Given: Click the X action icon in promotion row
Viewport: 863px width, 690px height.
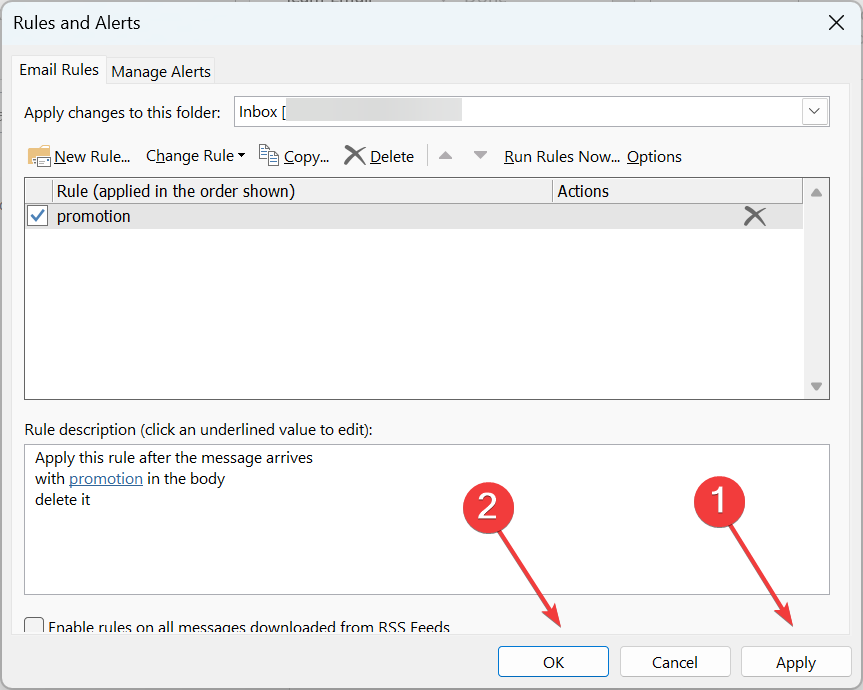Looking at the screenshot, I should click(755, 216).
